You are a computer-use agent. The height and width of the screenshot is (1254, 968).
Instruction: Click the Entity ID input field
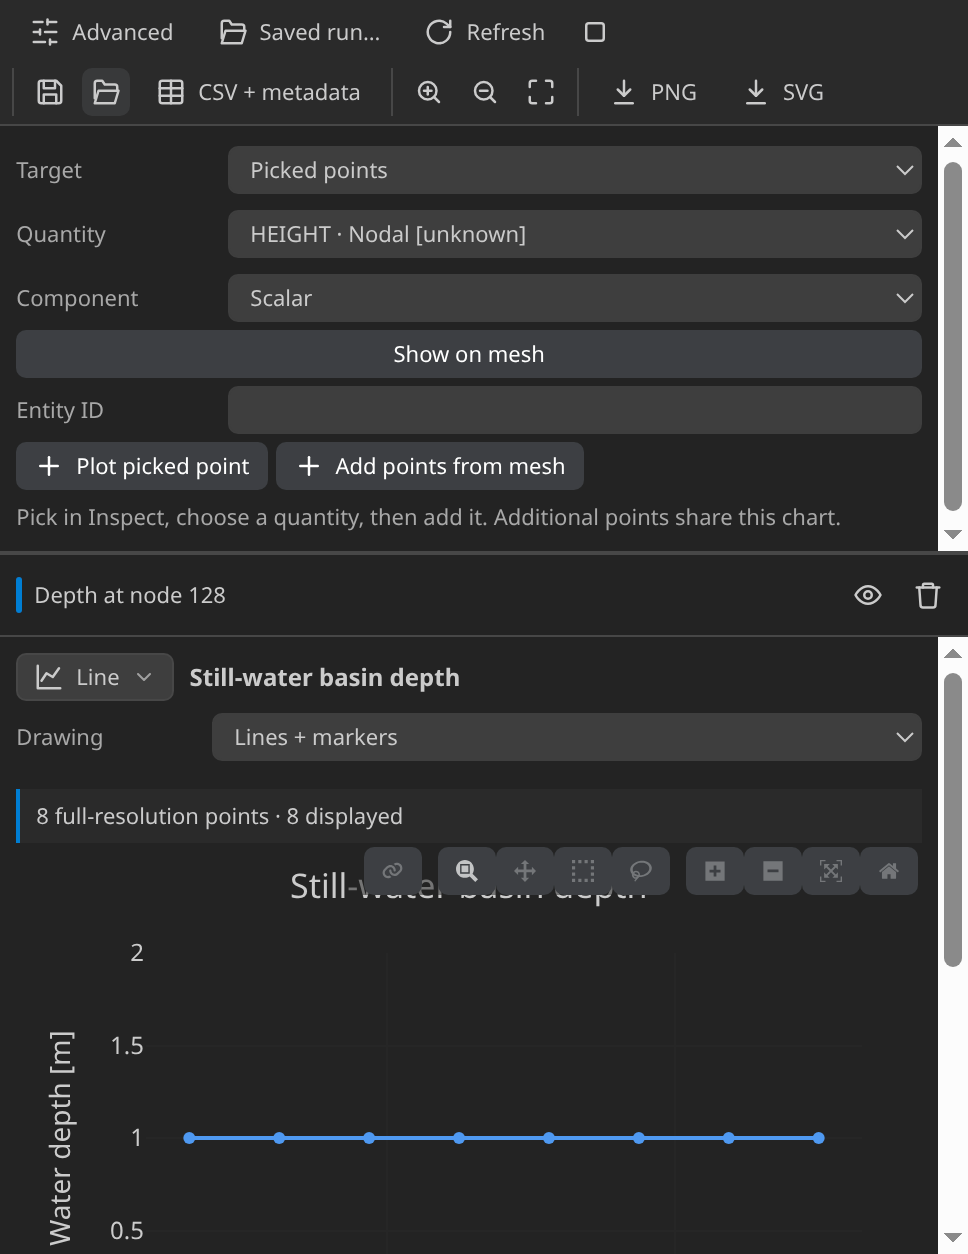[x=575, y=410]
